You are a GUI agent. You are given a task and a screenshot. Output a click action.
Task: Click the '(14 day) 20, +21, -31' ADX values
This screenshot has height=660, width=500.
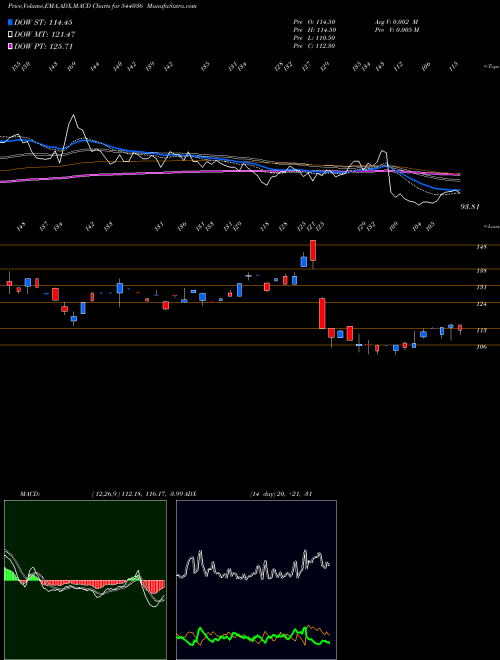[281, 494]
